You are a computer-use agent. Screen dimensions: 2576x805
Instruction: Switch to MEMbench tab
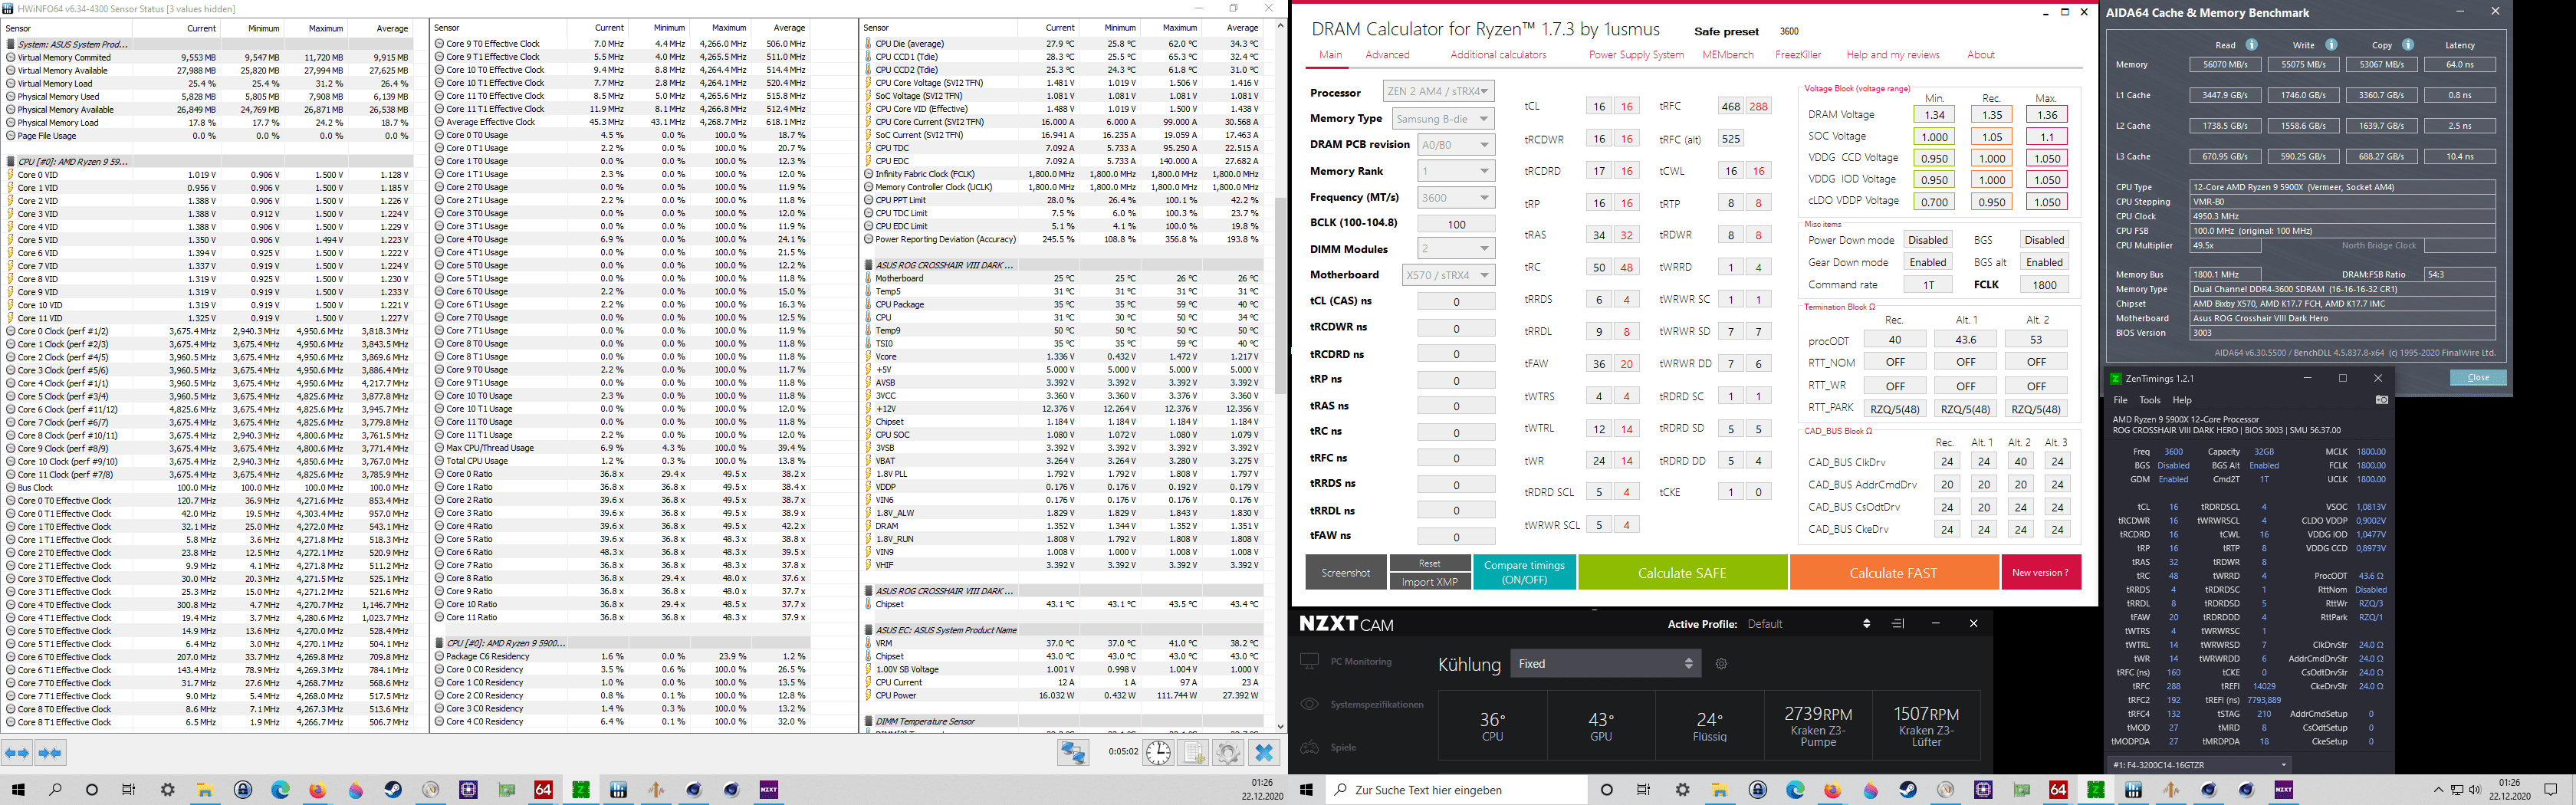pos(1728,55)
